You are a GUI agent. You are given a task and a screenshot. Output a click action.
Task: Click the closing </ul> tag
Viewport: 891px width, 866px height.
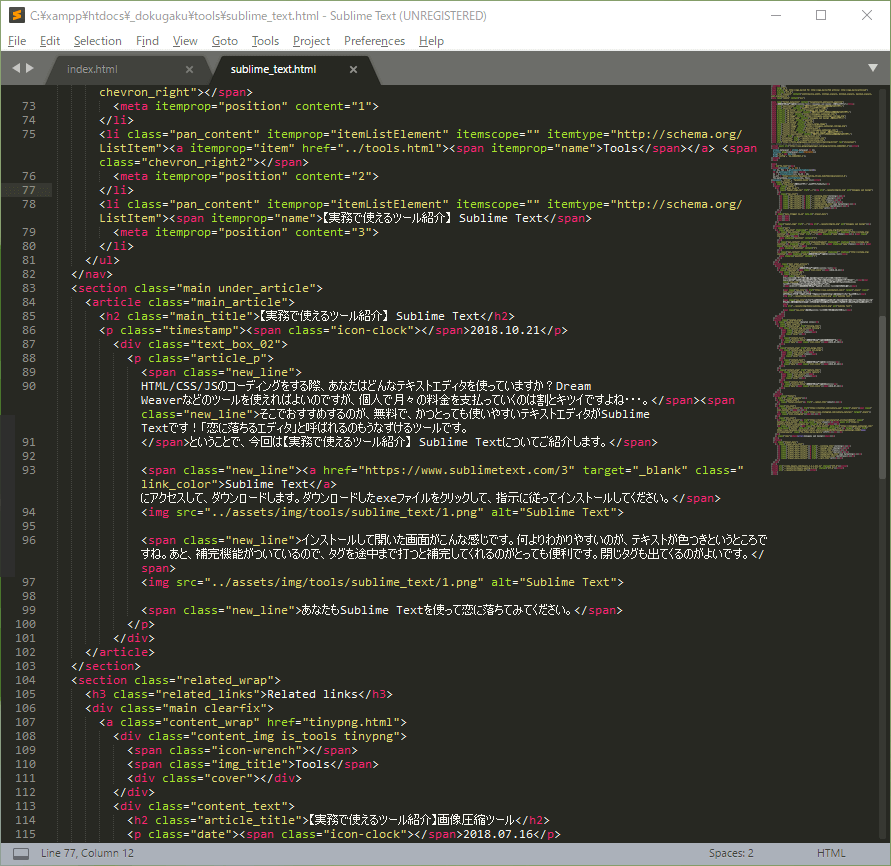[102, 260]
